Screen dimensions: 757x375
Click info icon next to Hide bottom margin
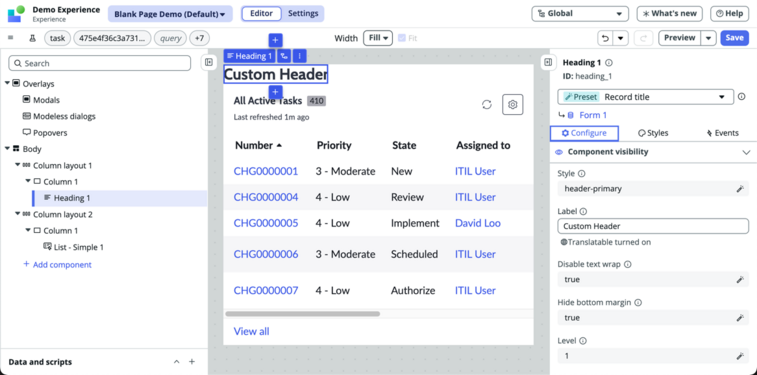(x=638, y=303)
